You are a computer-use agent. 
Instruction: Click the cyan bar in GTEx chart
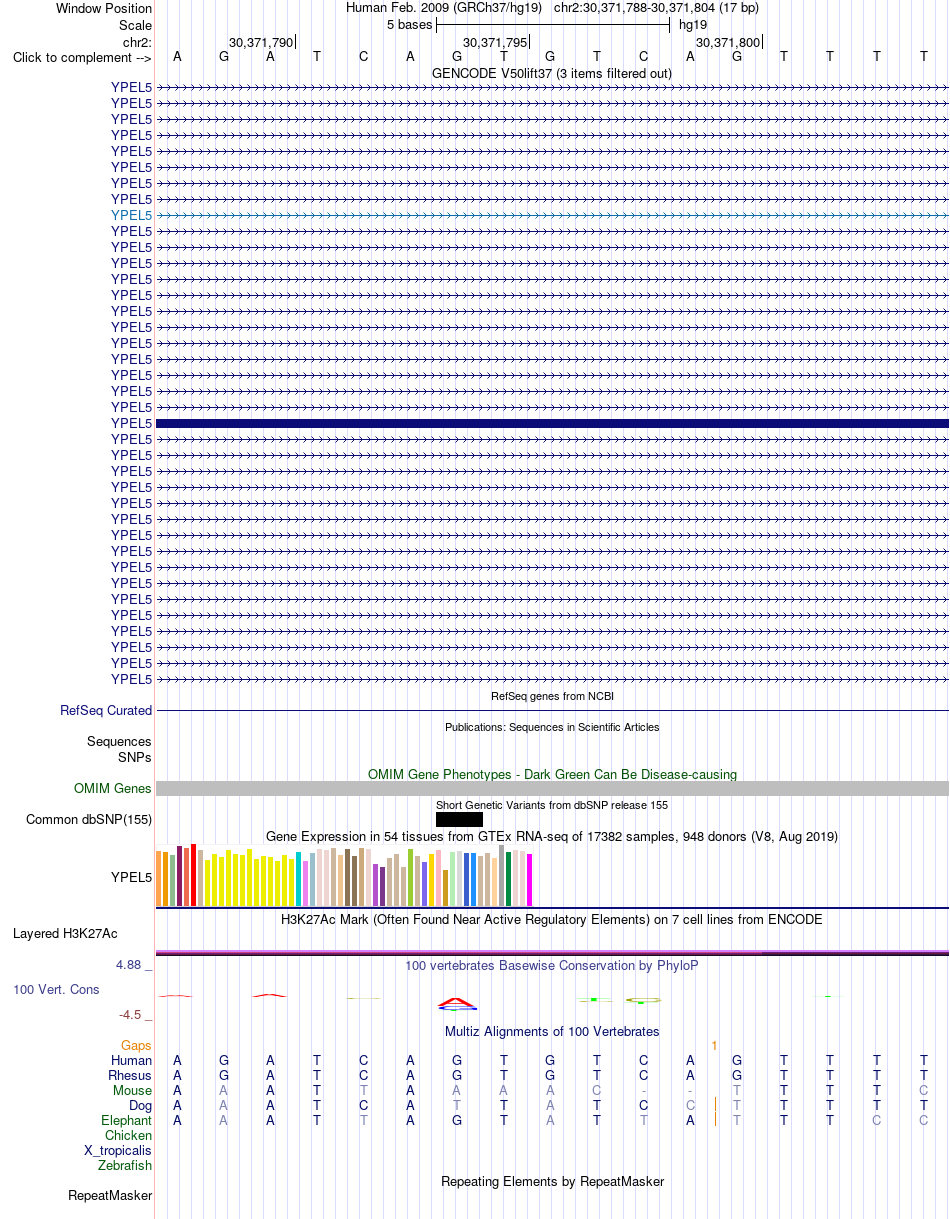[x=299, y=879]
